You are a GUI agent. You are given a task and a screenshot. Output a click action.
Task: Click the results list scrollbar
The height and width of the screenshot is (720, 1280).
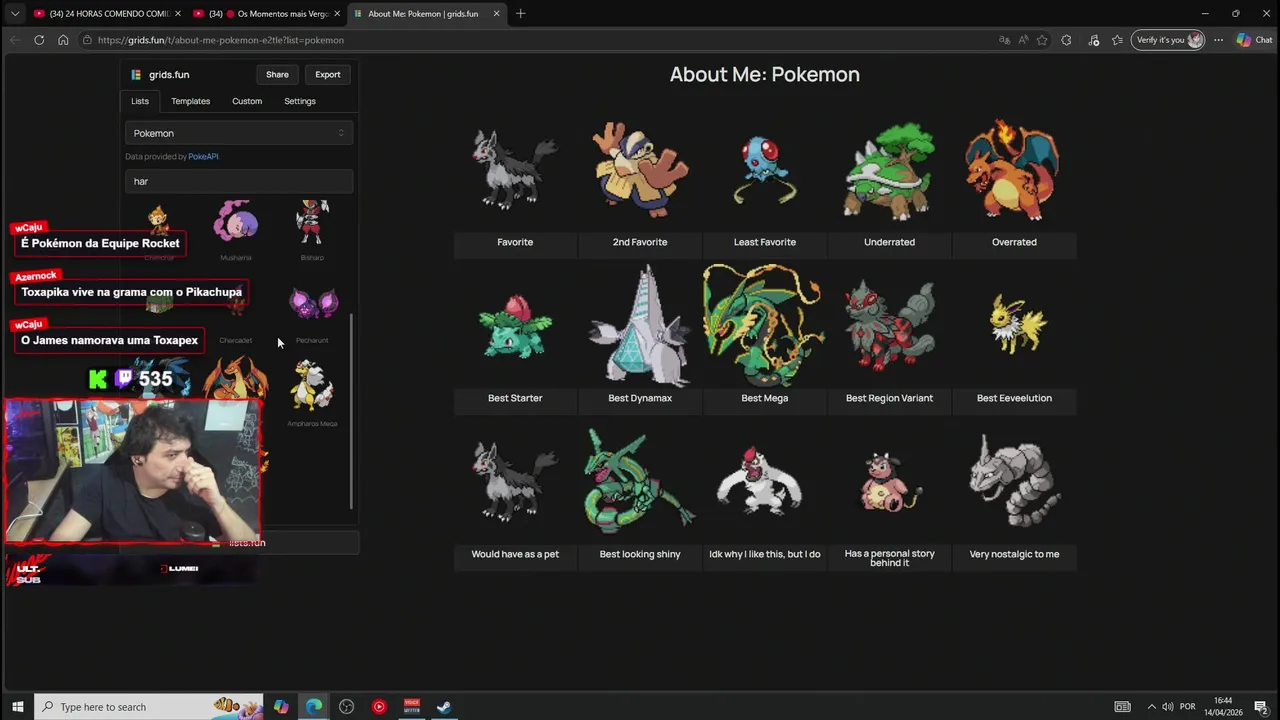(x=351, y=410)
